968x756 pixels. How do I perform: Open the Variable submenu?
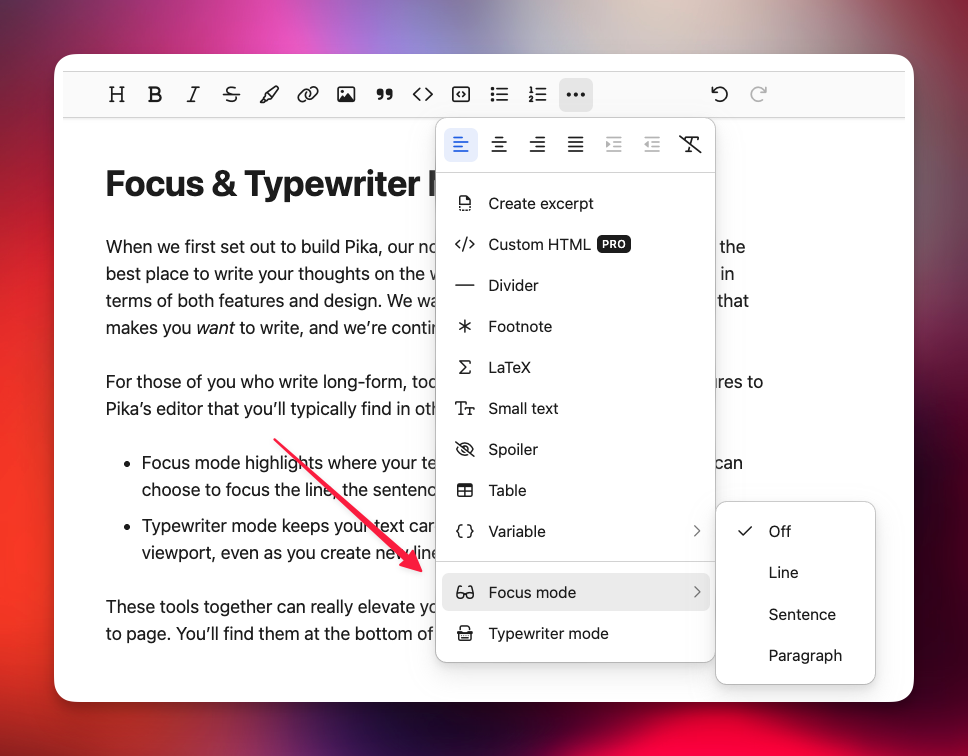coord(575,531)
